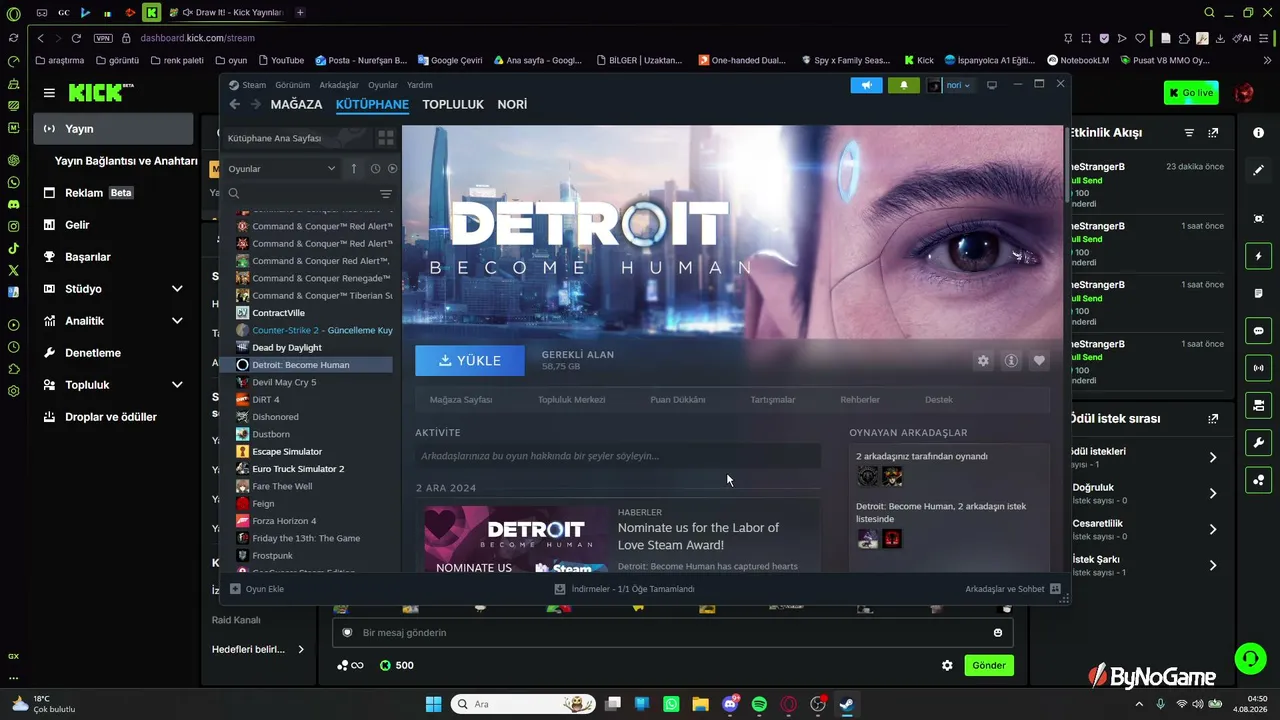The image size is (1280, 720).
Task: Add Detroit: Become Human to favorites
Action: coord(1039,361)
